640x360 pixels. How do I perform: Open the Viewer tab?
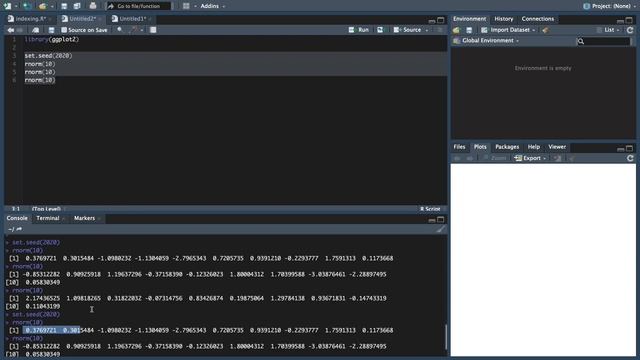pyautogui.click(x=557, y=147)
